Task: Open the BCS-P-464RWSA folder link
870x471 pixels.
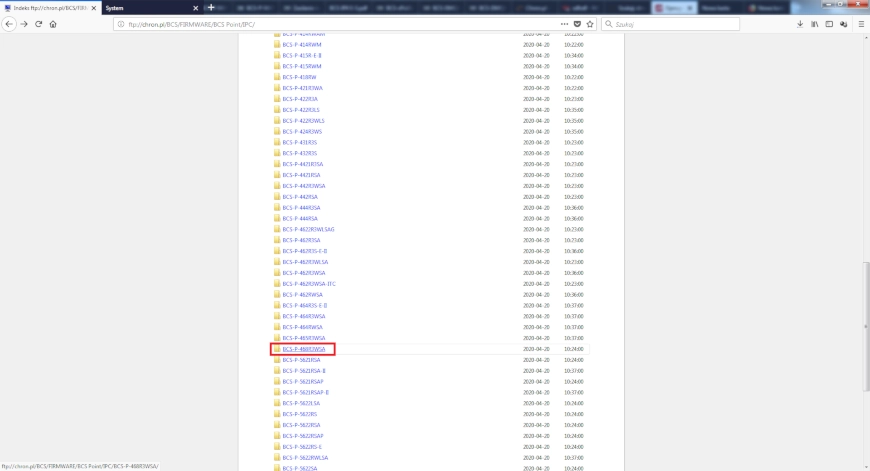Action: (x=302, y=327)
